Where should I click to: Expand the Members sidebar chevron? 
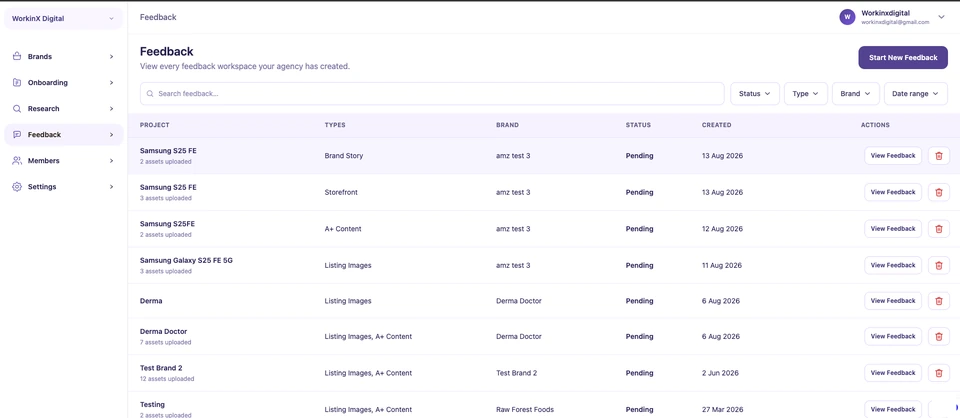[x=111, y=160]
